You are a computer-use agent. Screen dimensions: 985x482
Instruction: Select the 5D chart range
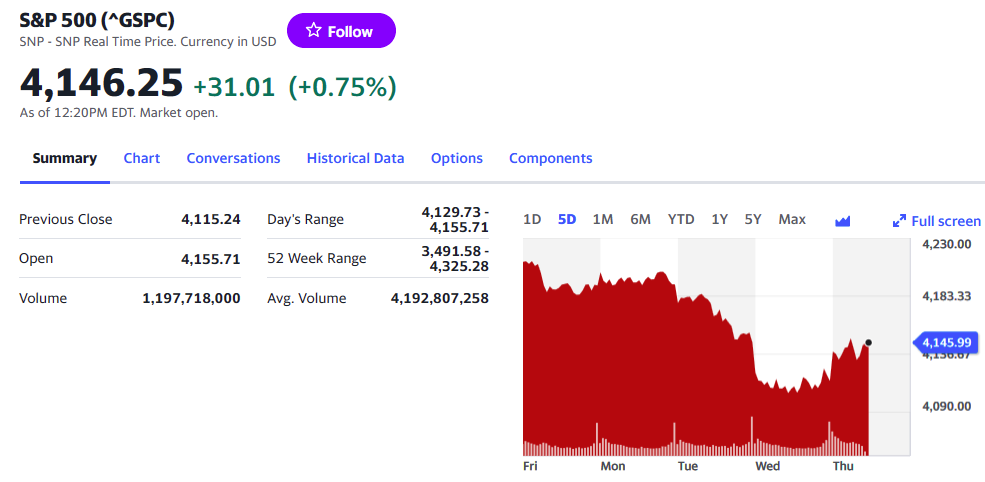coord(567,219)
